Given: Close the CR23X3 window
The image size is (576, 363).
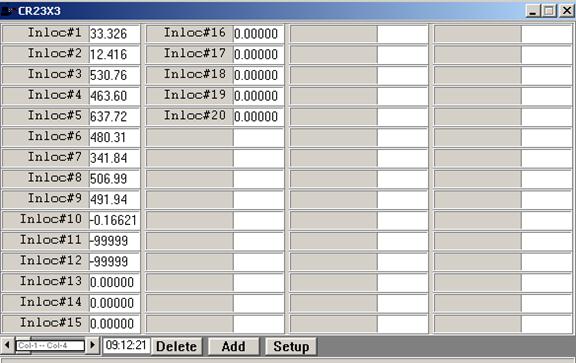Looking at the screenshot, I should click(566, 11).
